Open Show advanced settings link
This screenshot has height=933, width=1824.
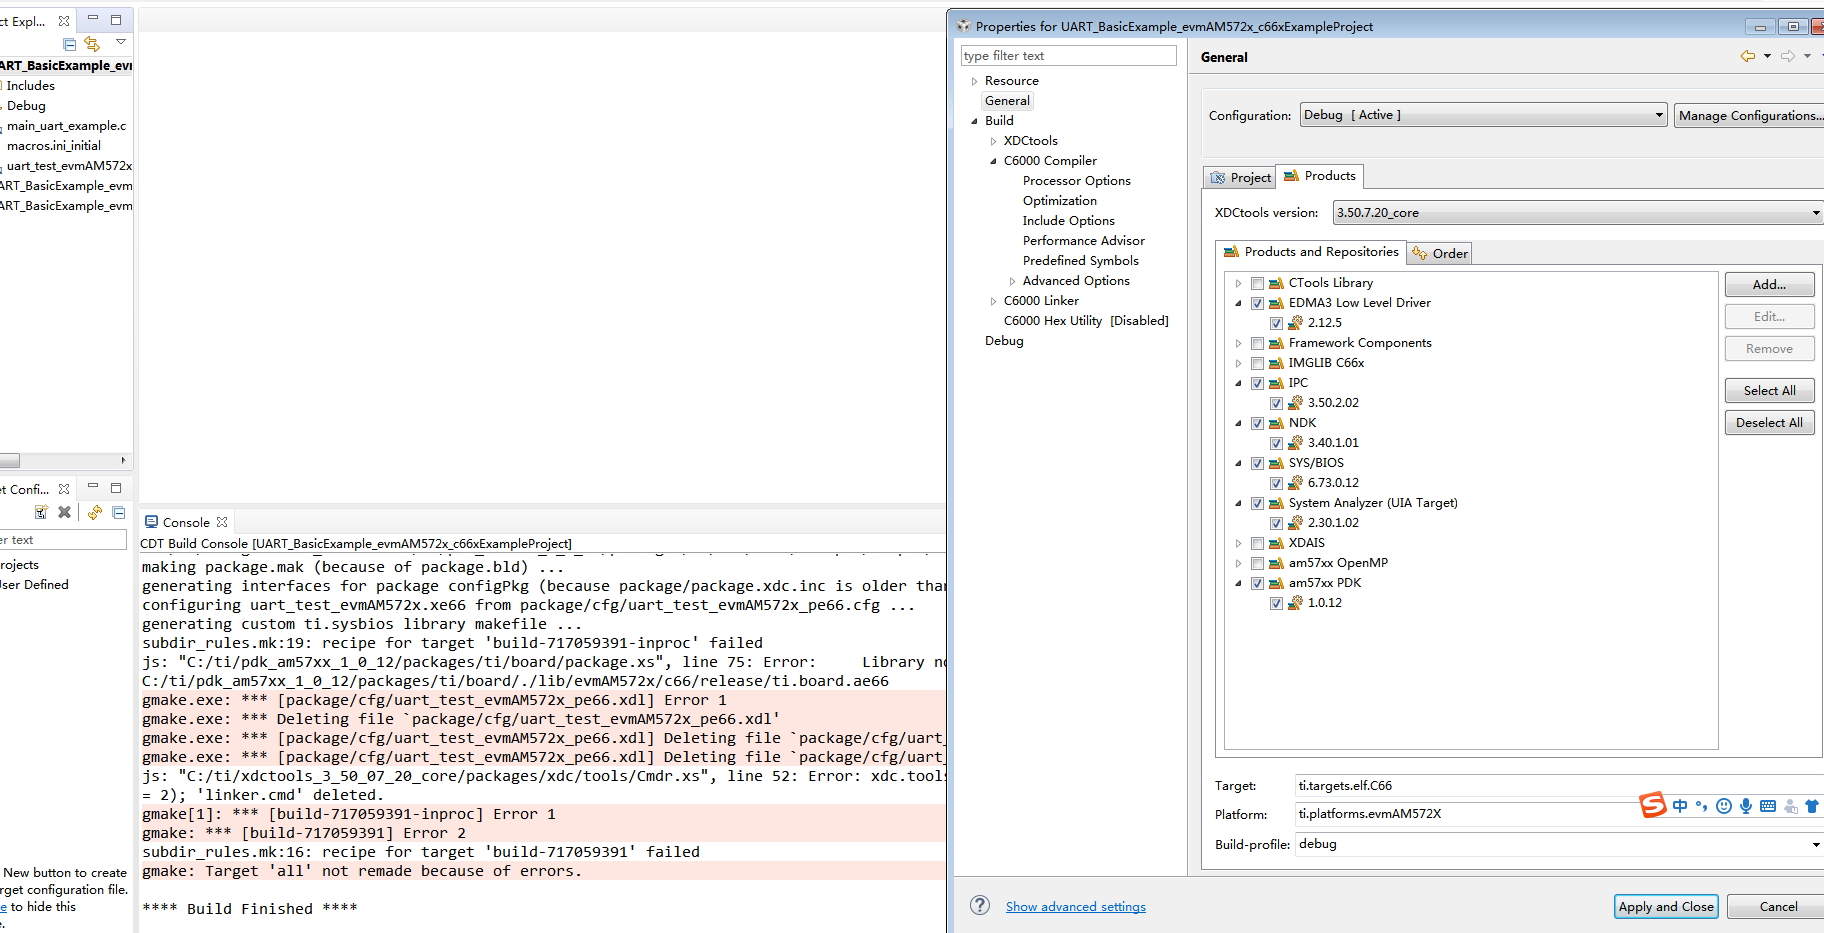click(x=1076, y=907)
